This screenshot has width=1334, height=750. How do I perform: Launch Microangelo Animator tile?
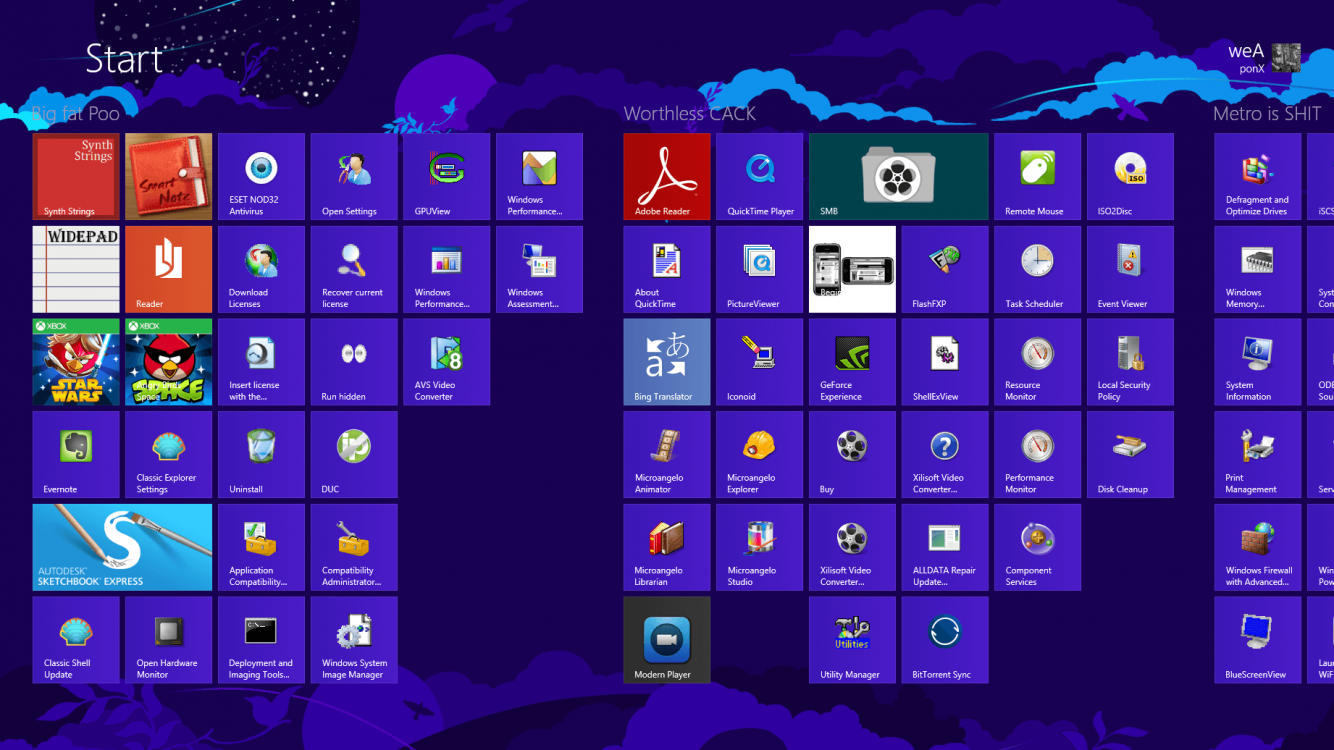pyautogui.click(x=667, y=454)
